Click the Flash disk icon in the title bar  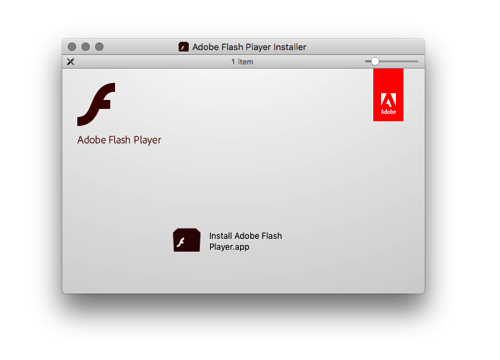[183, 47]
